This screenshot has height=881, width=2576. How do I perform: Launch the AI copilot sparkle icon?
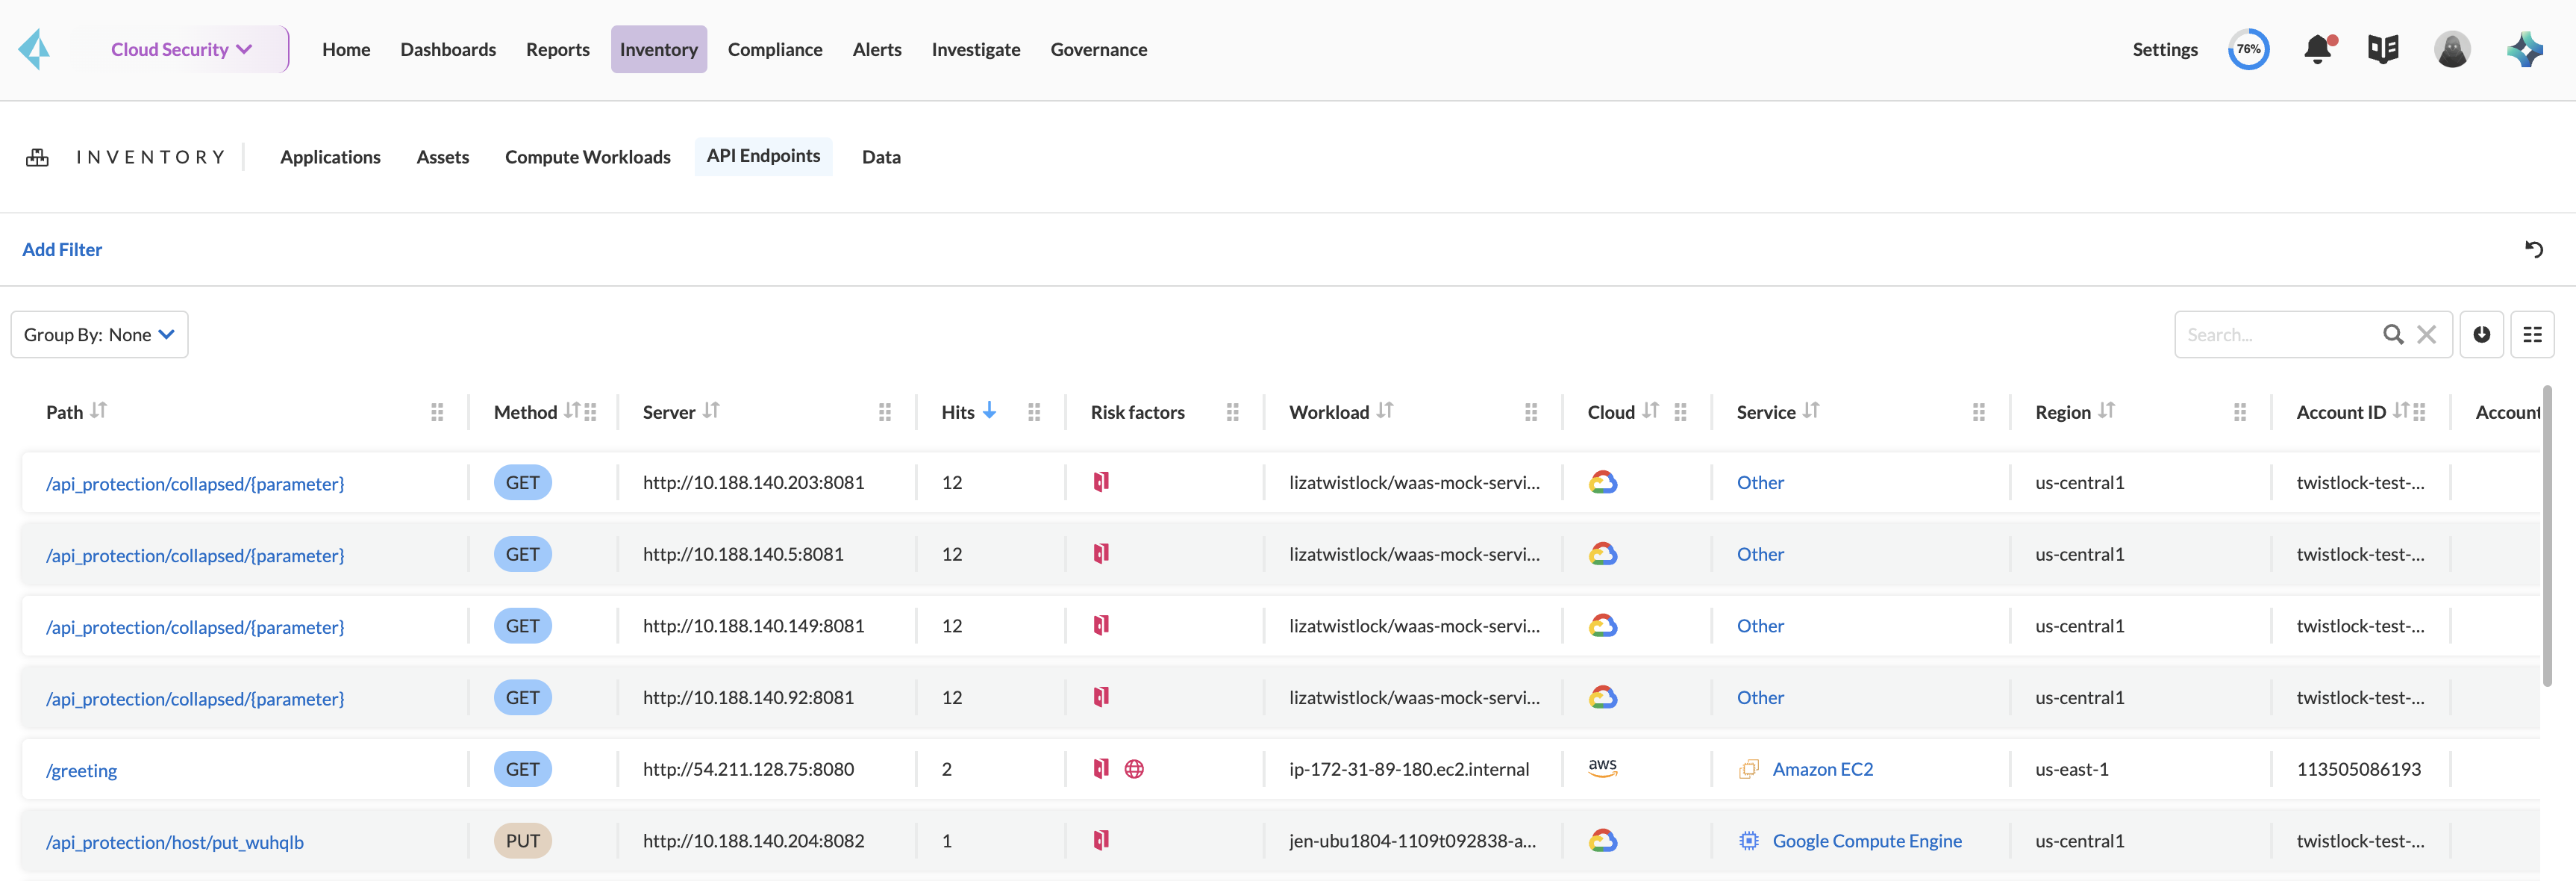2524,49
